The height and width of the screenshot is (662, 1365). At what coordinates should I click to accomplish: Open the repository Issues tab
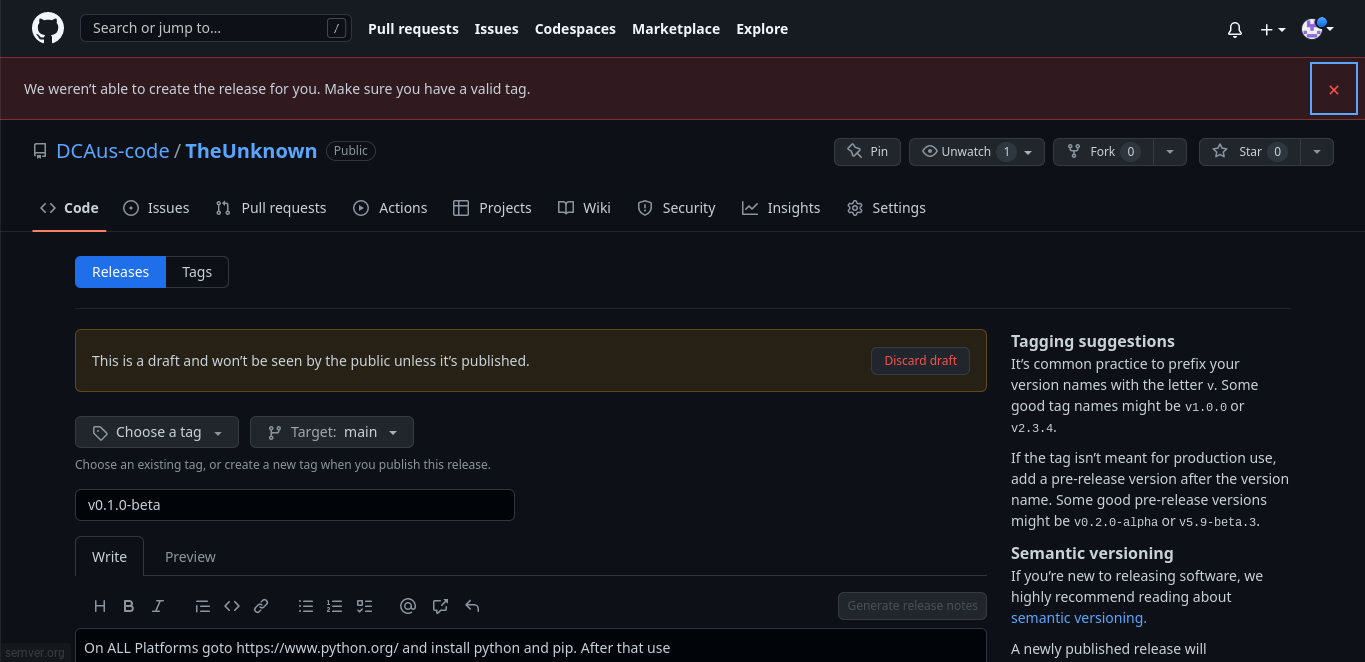click(x=156, y=208)
